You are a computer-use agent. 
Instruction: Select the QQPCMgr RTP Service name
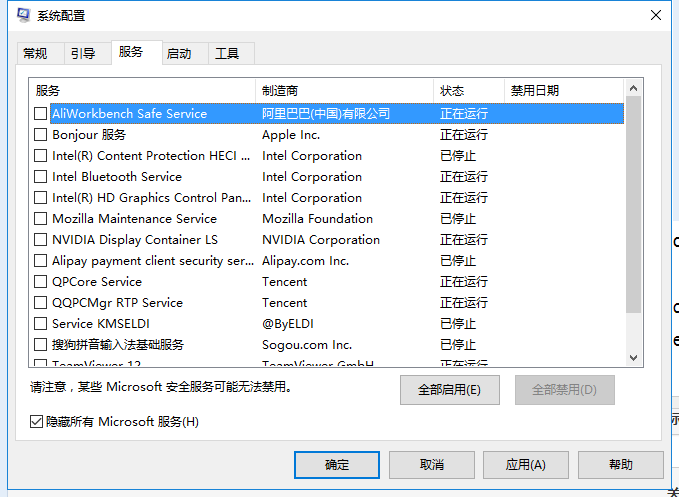117,303
